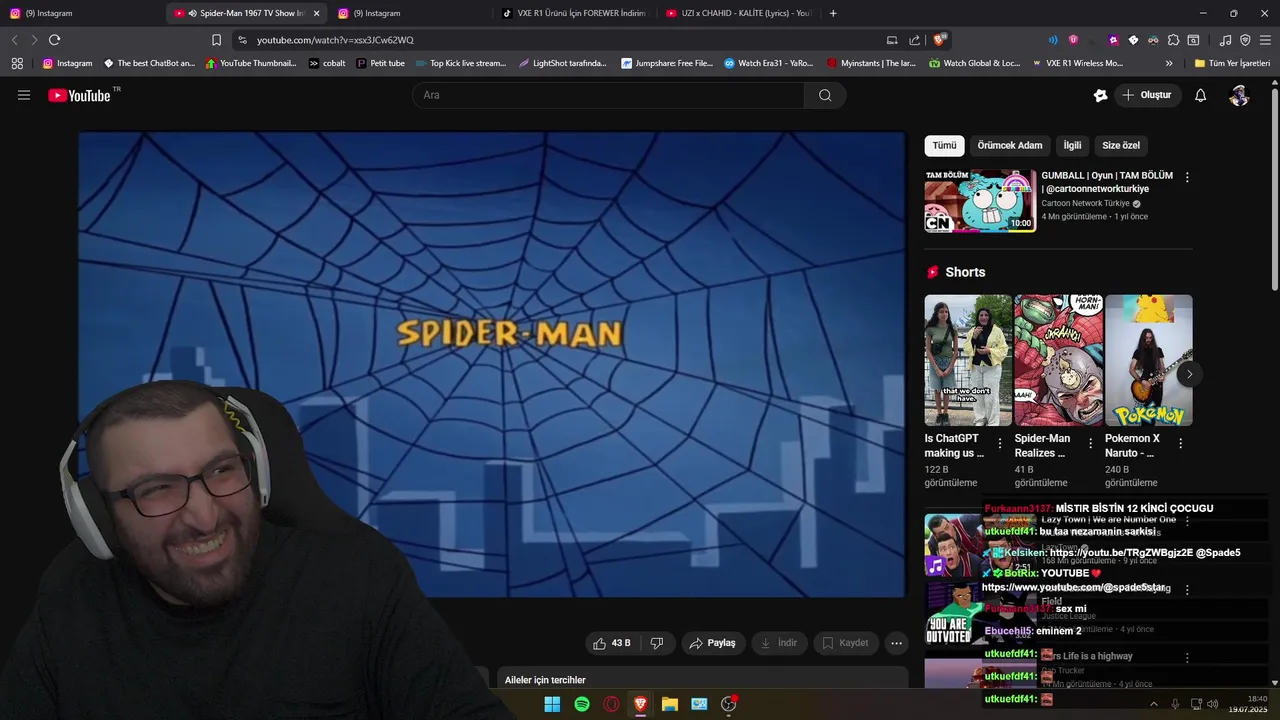Viewport: 1280px width, 720px height.
Task: Switch to the first Instagram browser tab
Action: tap(80, 13)
